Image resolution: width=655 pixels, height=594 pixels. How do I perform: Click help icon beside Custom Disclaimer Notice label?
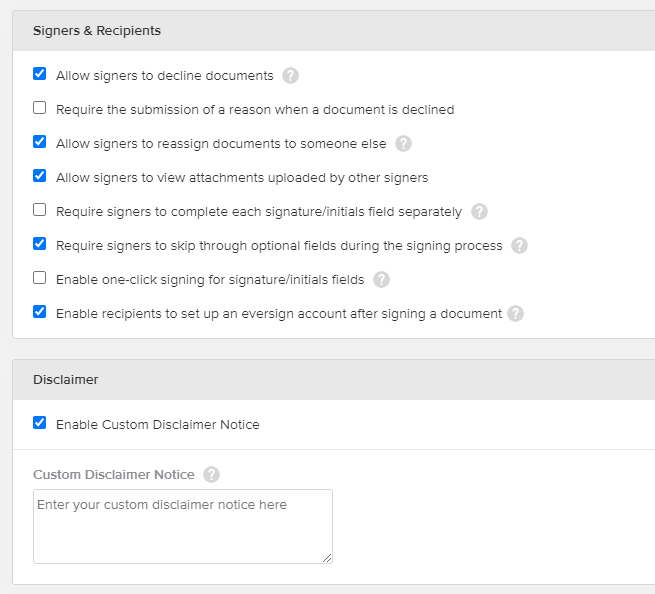(x=211, y=474)
